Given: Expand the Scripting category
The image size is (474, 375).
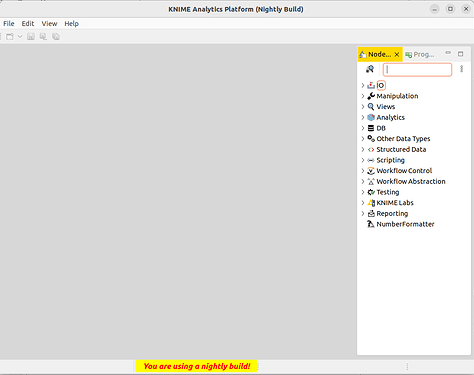Looking at the screenshot, I should (x=363, y=160).
